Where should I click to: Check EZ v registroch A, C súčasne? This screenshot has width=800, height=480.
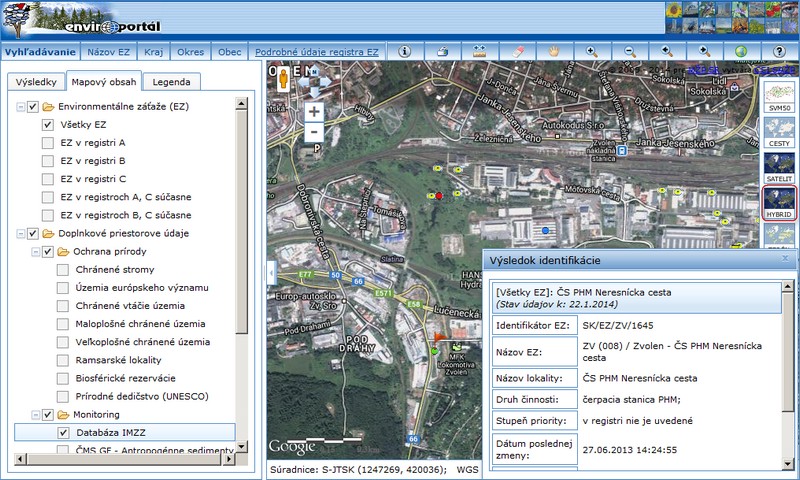click(47, 197)
